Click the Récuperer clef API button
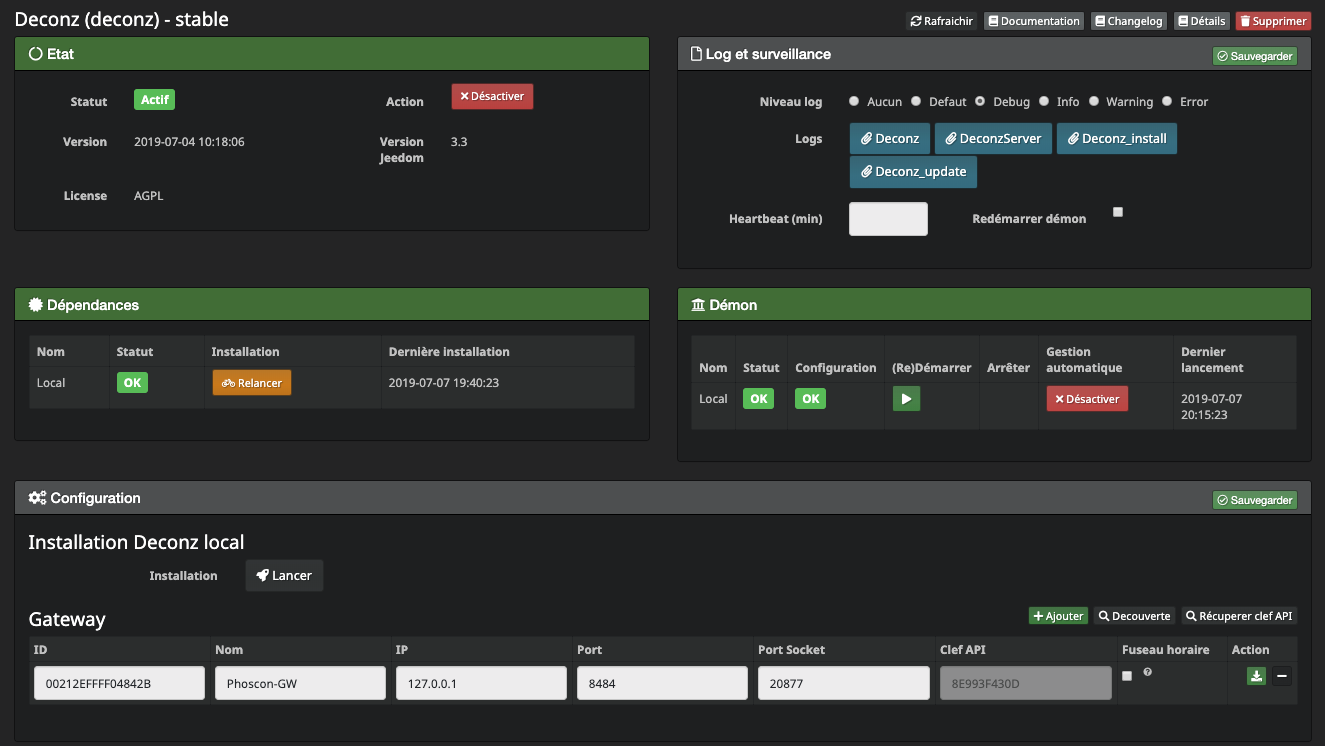 click(x=1239, y=616)
